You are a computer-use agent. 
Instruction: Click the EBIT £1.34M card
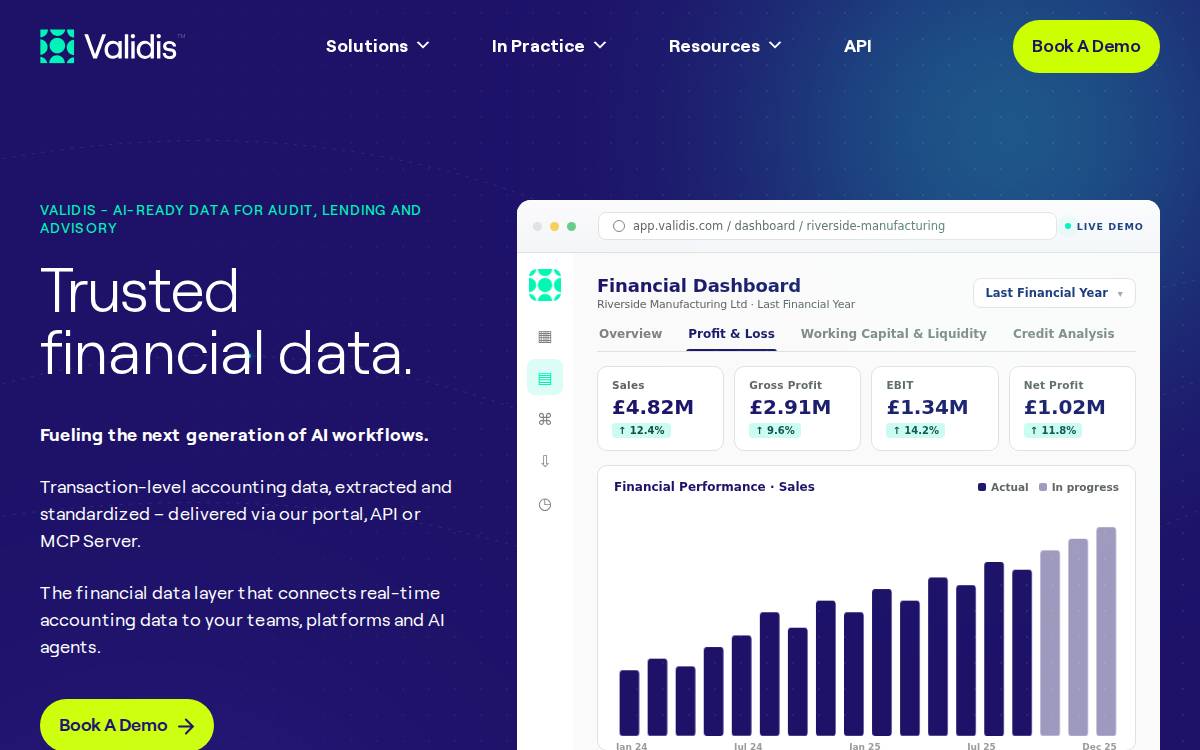tap(934, 408)
